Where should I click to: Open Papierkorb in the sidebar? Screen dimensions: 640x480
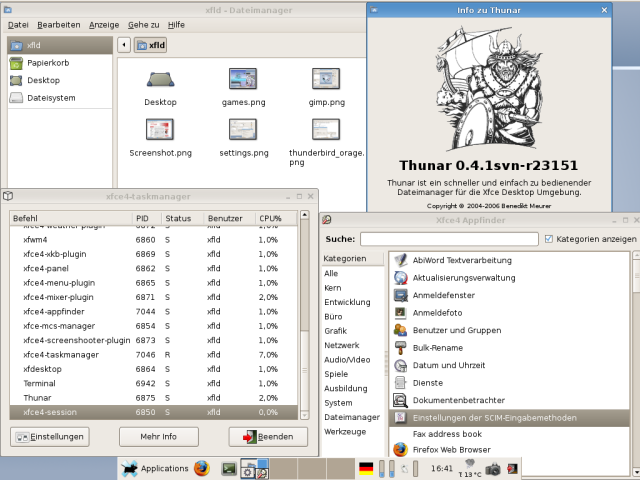pyautogui.click(x=60, y=63)
